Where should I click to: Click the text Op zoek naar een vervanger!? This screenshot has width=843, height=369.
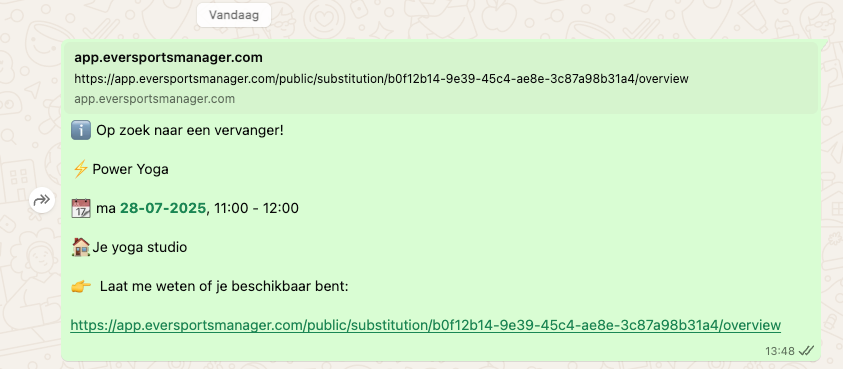[190, 130]
